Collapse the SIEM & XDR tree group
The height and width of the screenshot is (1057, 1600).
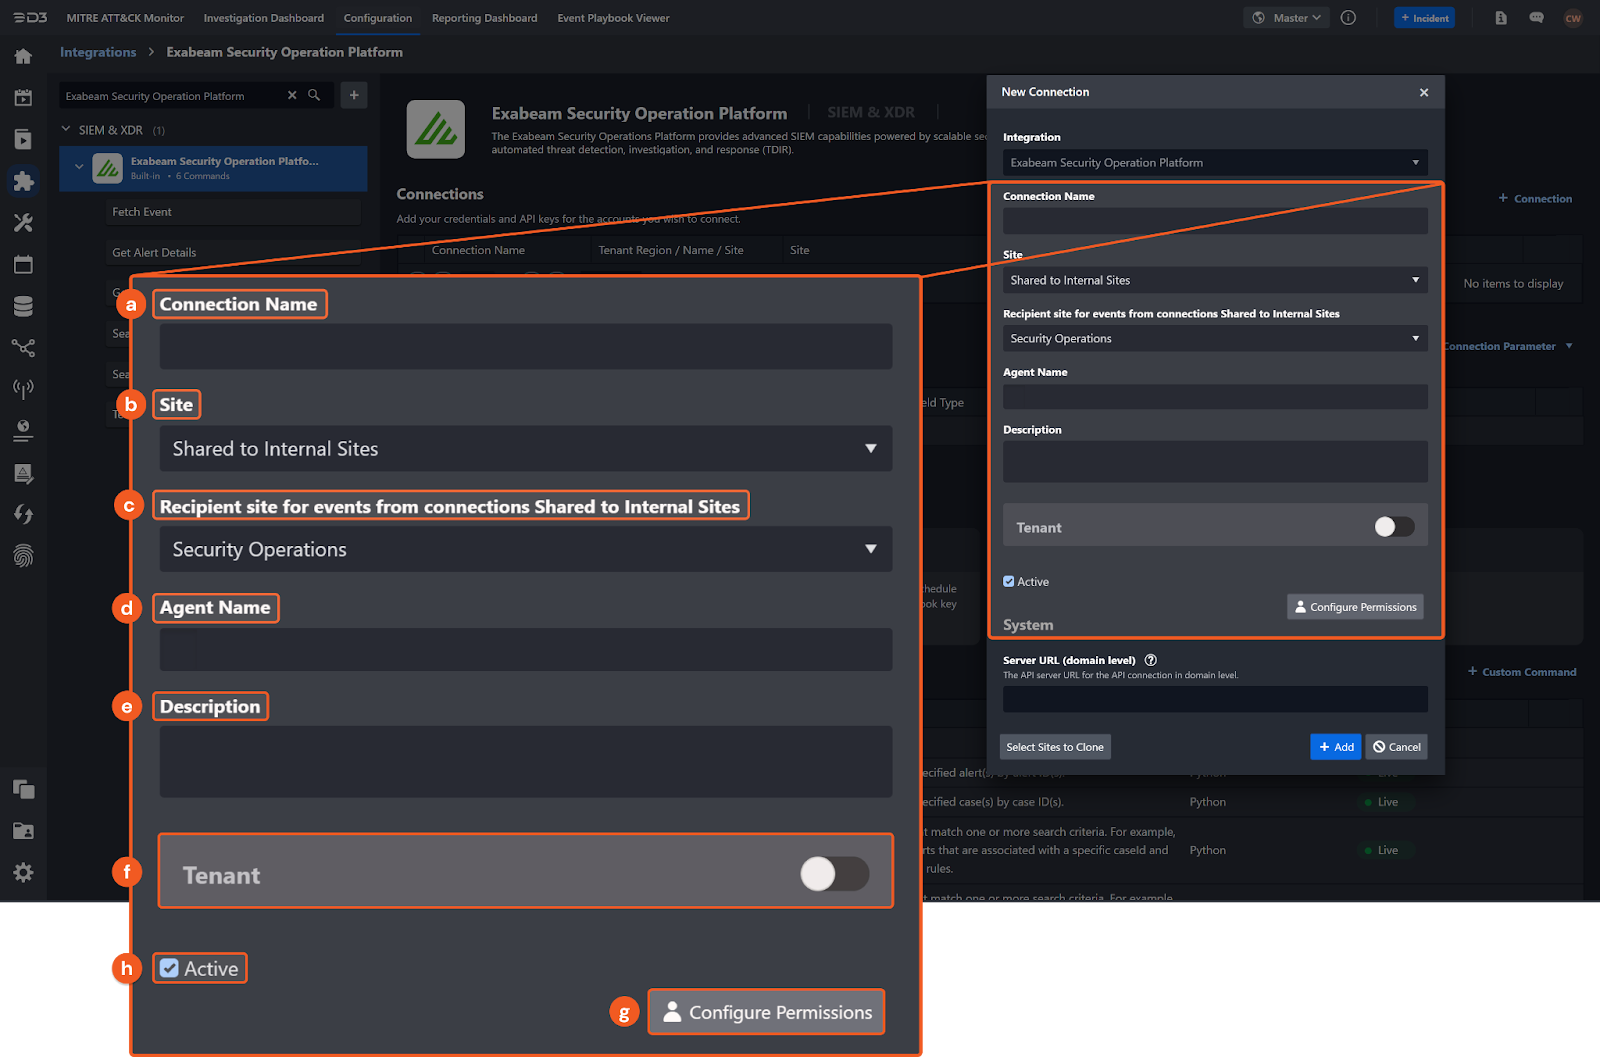pyautogui.click(x=66, y=129)
